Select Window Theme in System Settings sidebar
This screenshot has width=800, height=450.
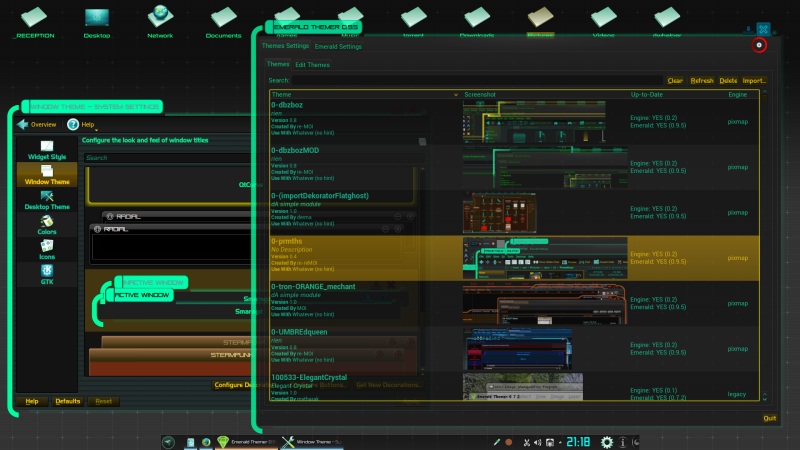click(47, 175)
